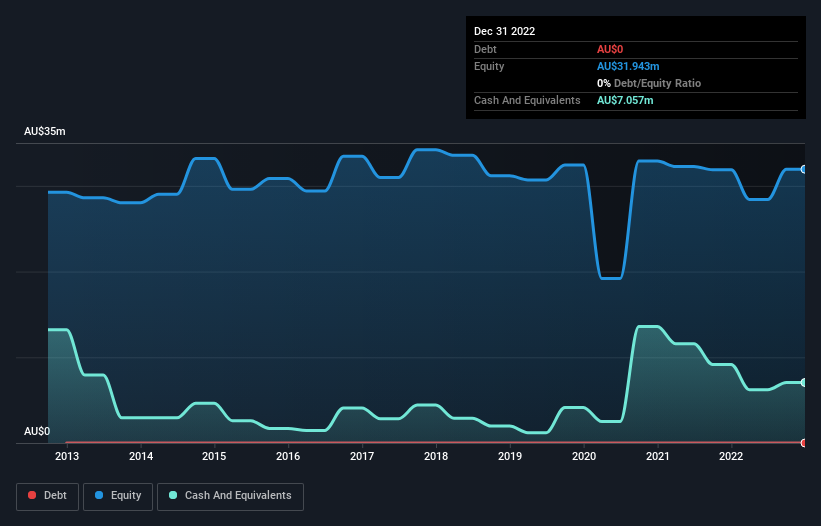
Task: Click the 0% Debt/Equity Ratio text
Action: pyautogui.click(x=649, y=83)
